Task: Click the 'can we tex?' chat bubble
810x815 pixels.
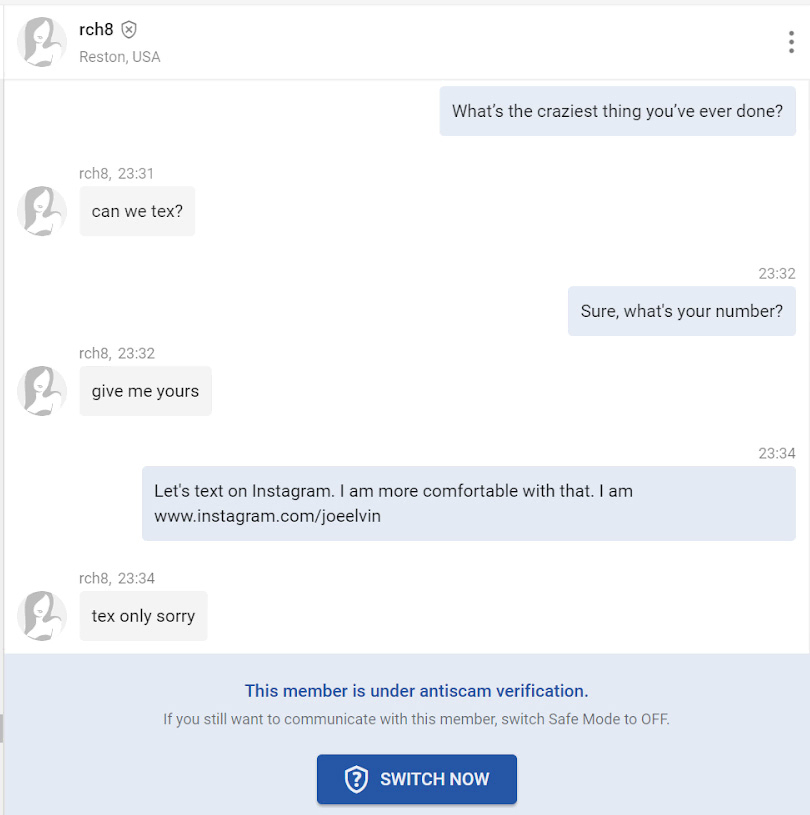Action: 137,211
